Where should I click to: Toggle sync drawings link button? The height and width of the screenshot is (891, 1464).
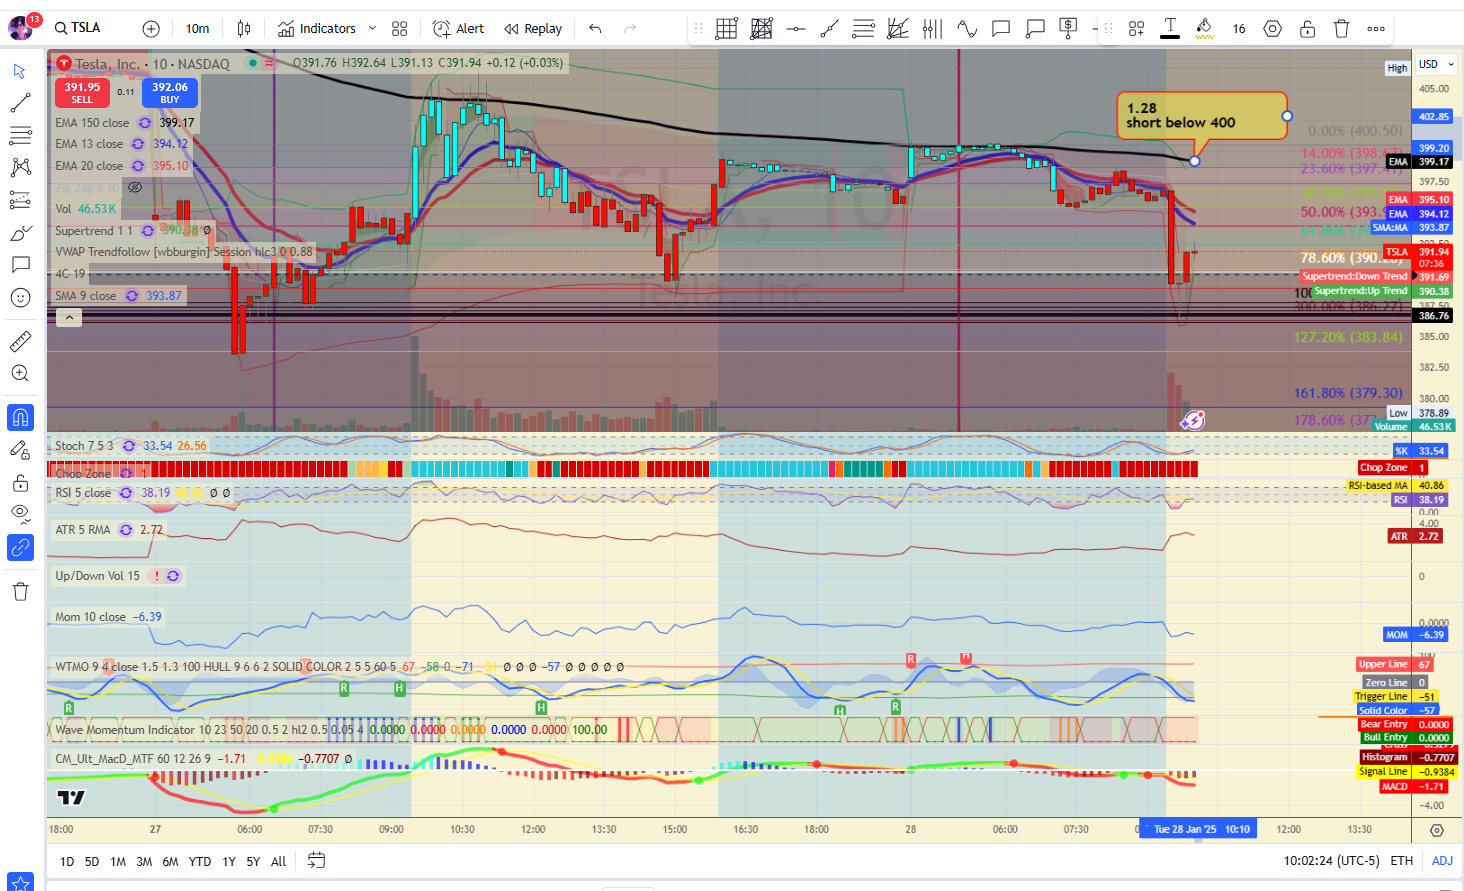20,547
